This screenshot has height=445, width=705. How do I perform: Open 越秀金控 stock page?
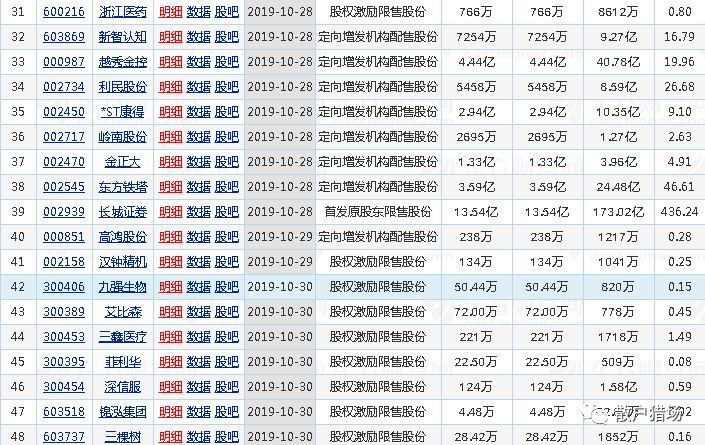coord(122,62)
